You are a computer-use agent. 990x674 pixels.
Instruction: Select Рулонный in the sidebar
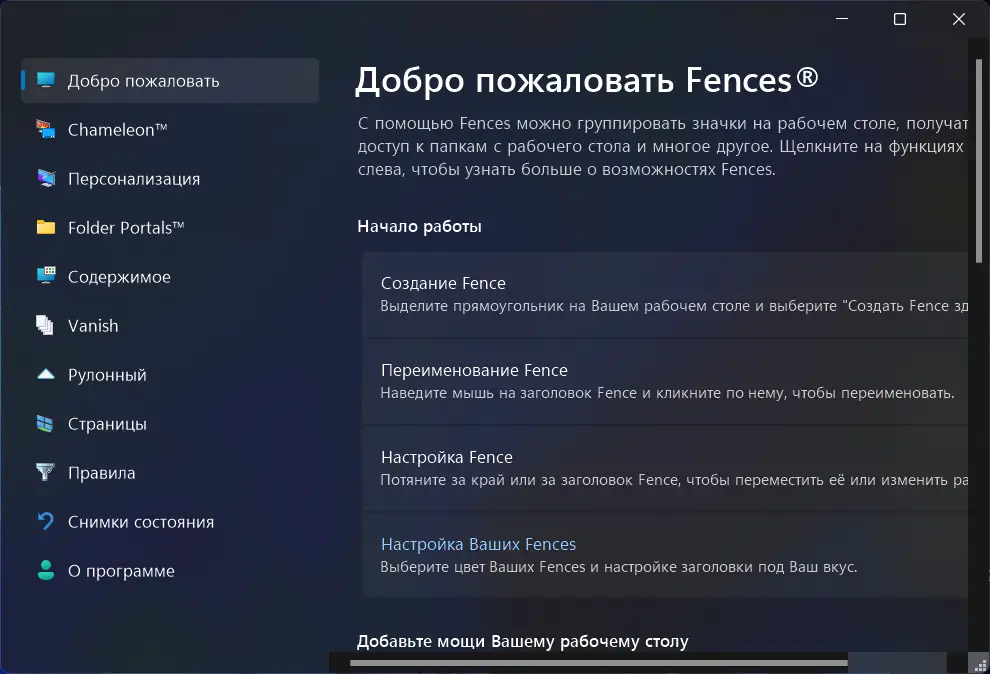(x=170, y=375)
